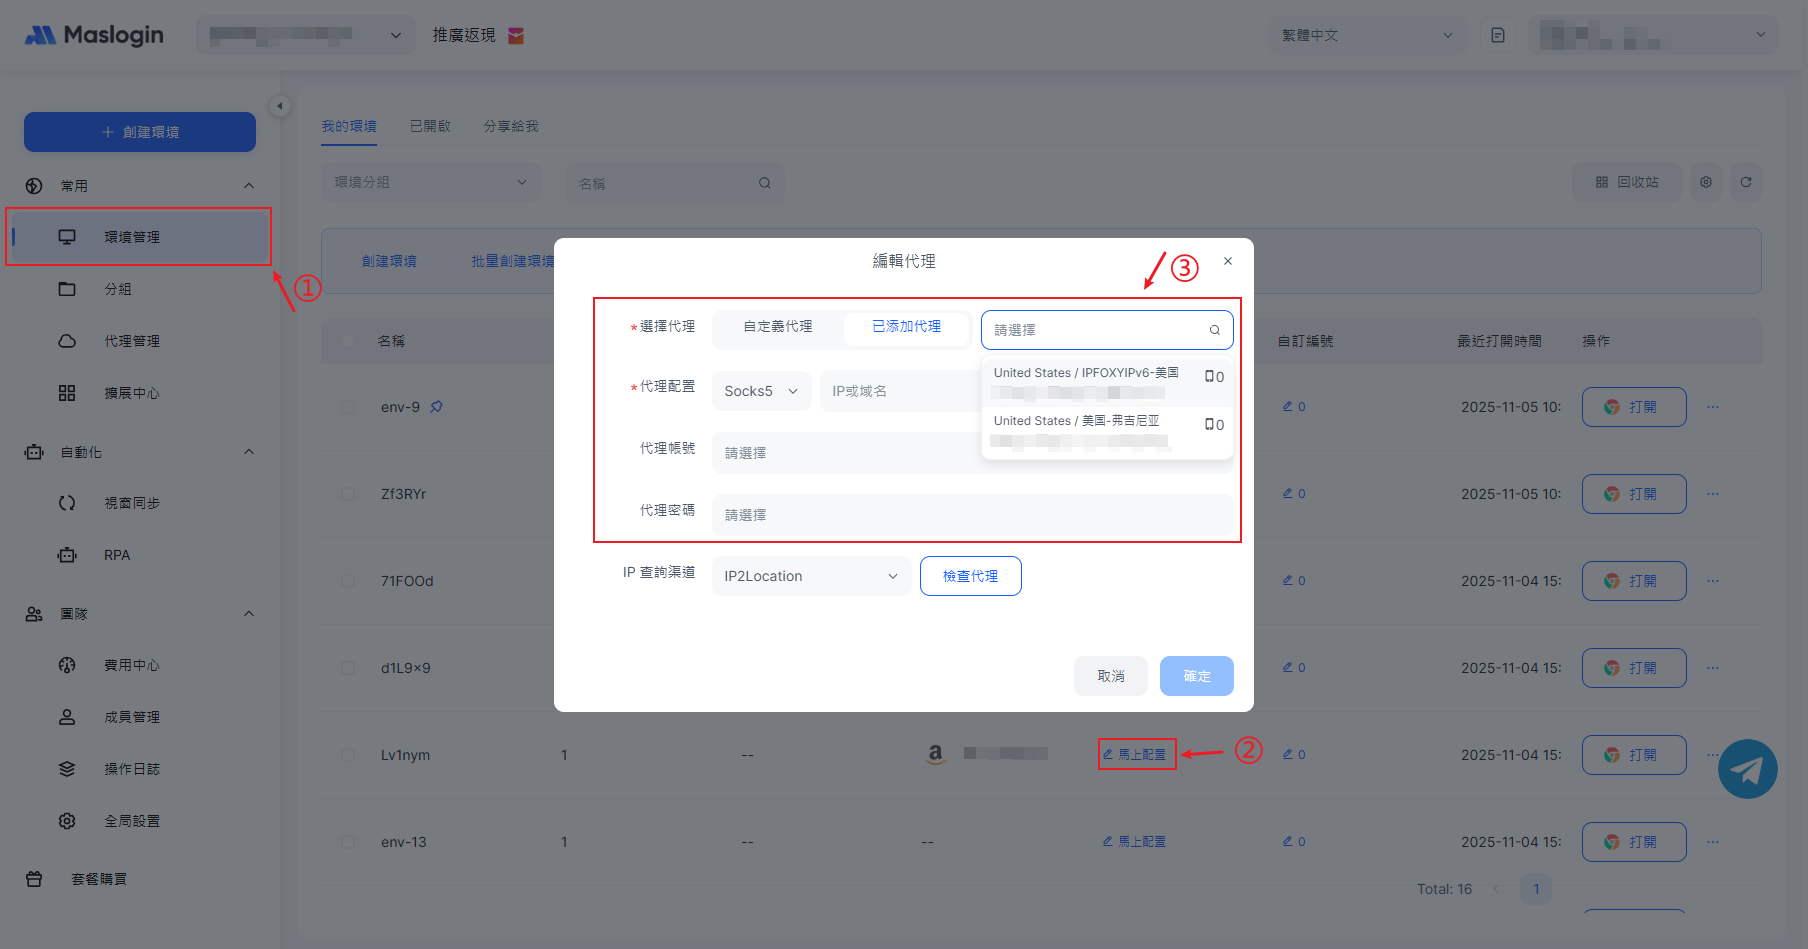Open column settings gear icon
Viewport: 1808px width, 949px height.
click(x=1705, y=182)
